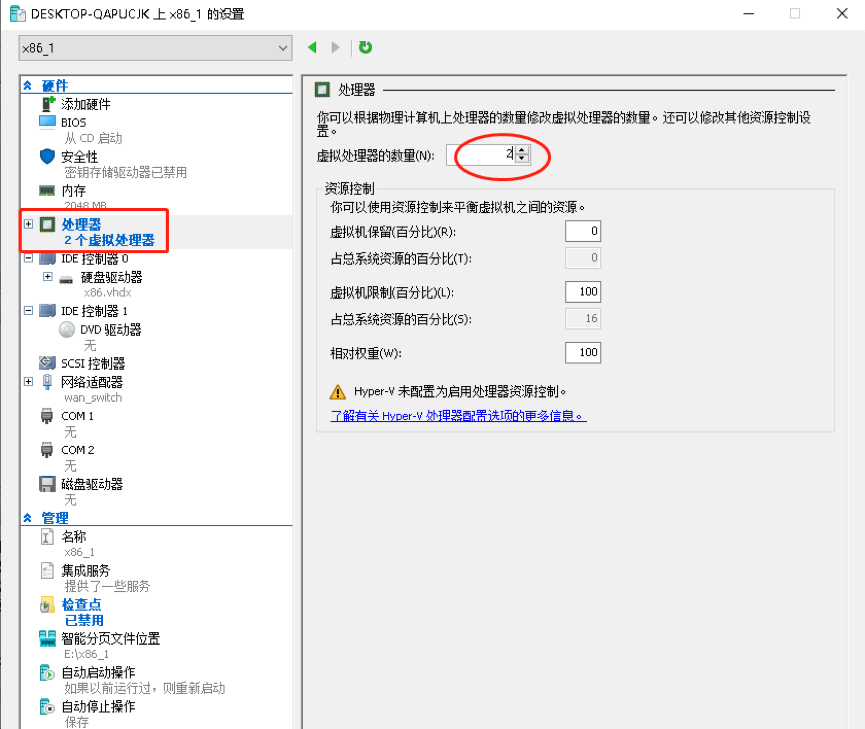Select the 磁盘驱动器 floppy icon

(47, 484)
